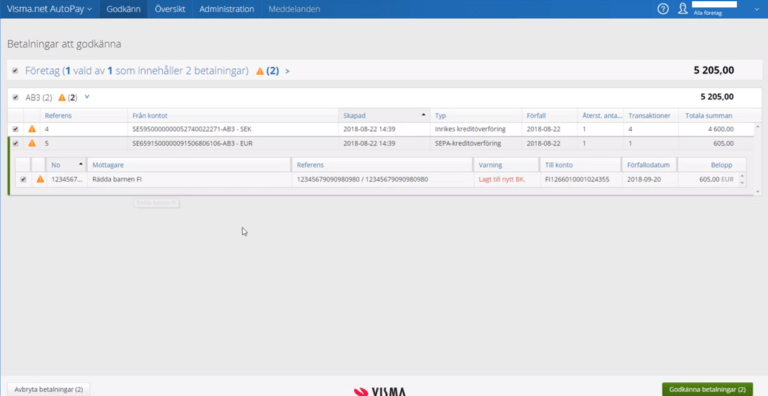Viewport: 768px width, 396px height.
Task: Sort by the Totala summan column header
Action: 708,116
